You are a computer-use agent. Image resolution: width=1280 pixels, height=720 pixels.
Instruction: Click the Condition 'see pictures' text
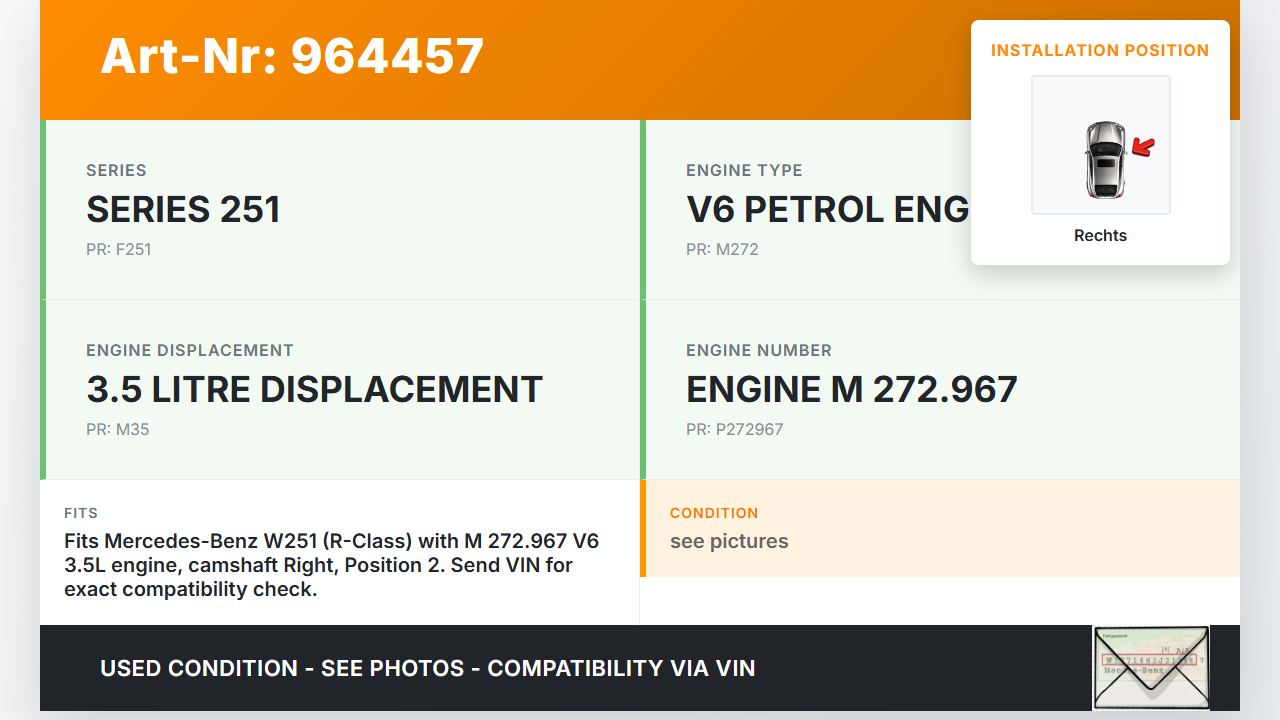pos(729,541)
